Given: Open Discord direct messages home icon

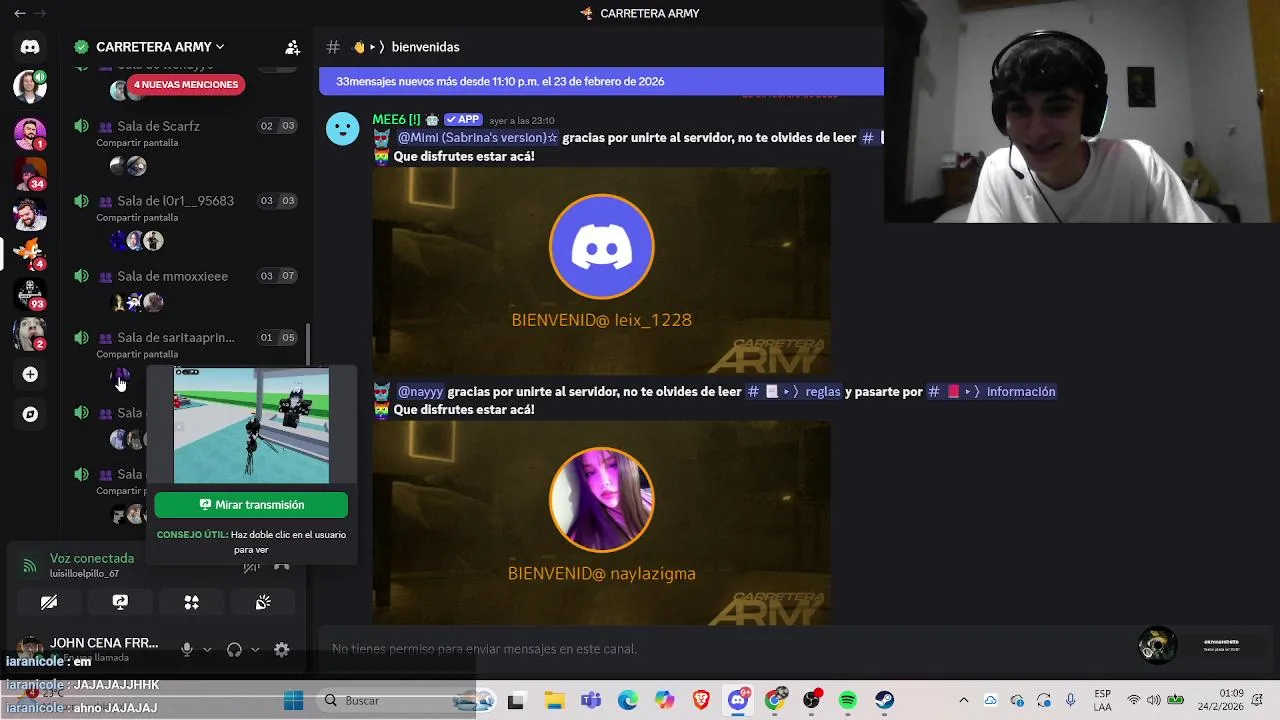Looking at the screenshot, I should (x=30, y=47).
